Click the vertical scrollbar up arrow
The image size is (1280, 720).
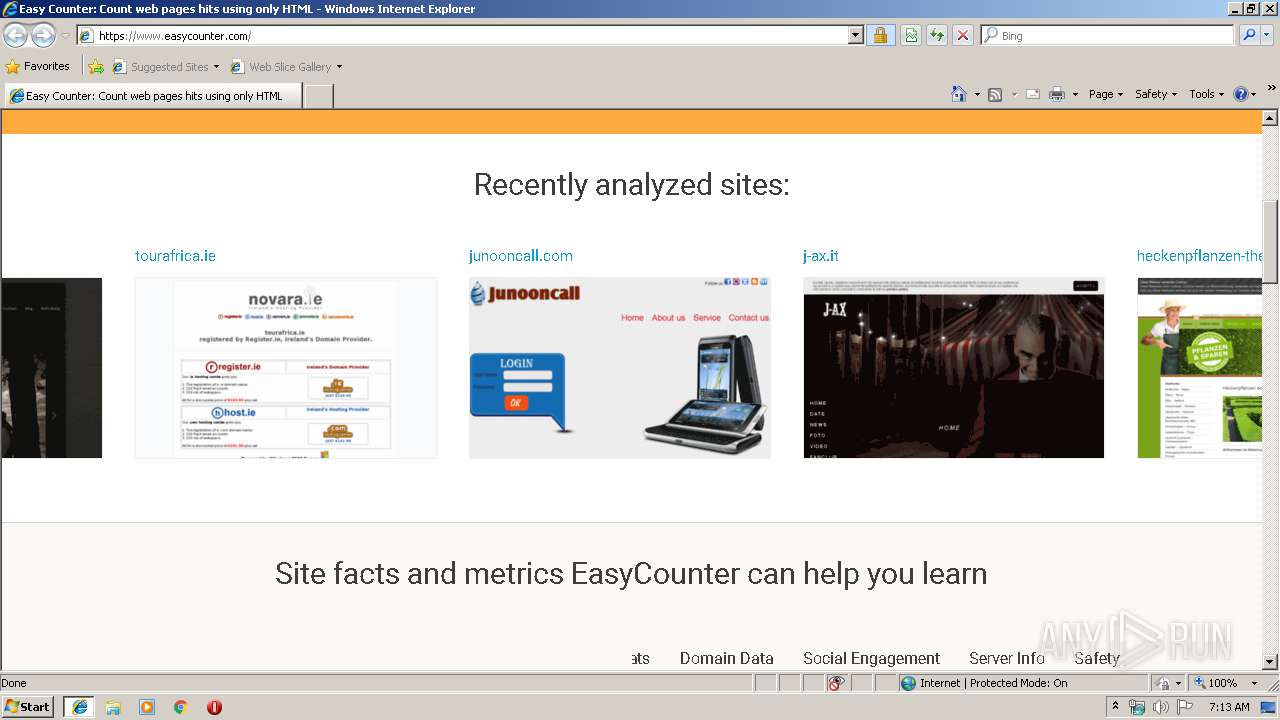(x=1271, y=118)
